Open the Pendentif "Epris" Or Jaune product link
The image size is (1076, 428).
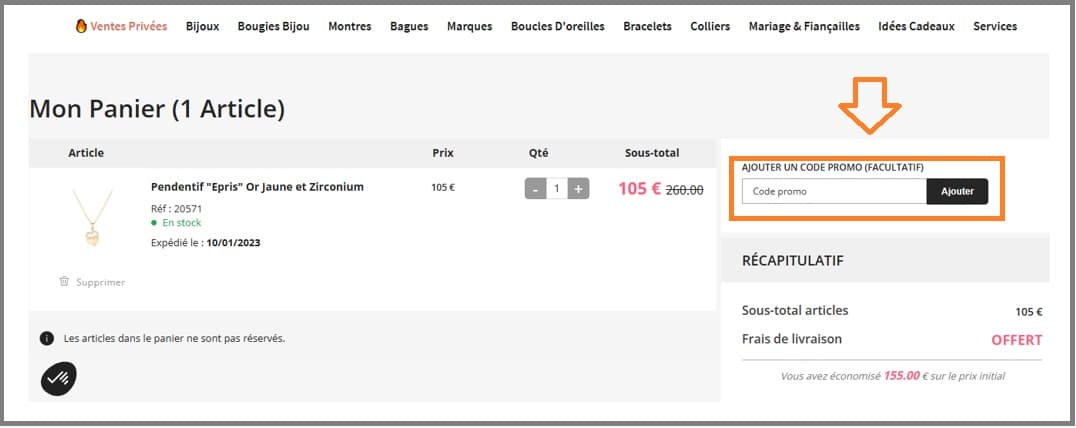[257, 187]
